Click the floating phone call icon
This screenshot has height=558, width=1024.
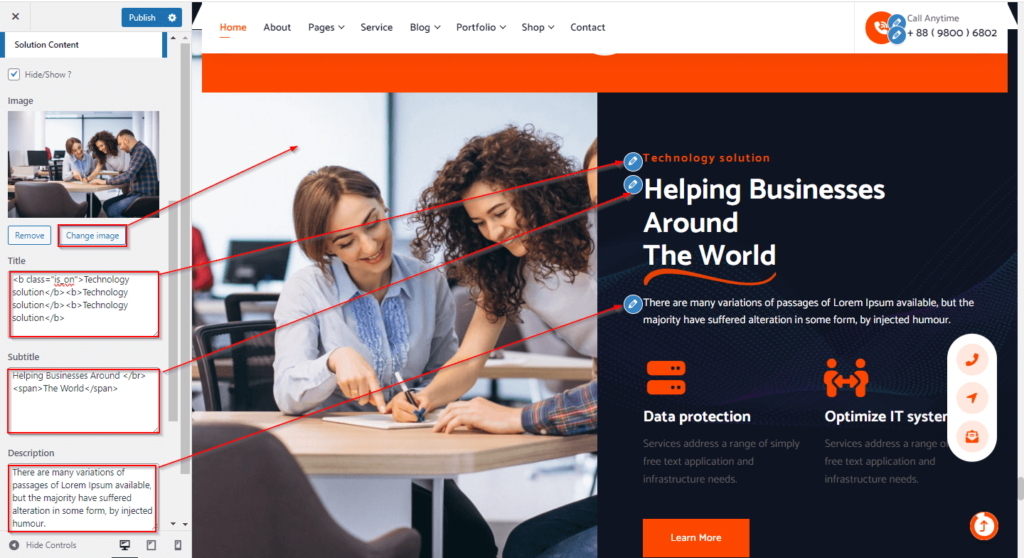972,360
